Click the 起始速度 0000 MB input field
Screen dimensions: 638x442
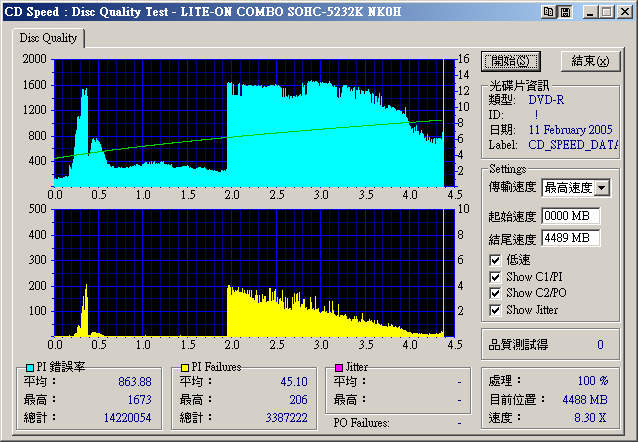point(570,216)
